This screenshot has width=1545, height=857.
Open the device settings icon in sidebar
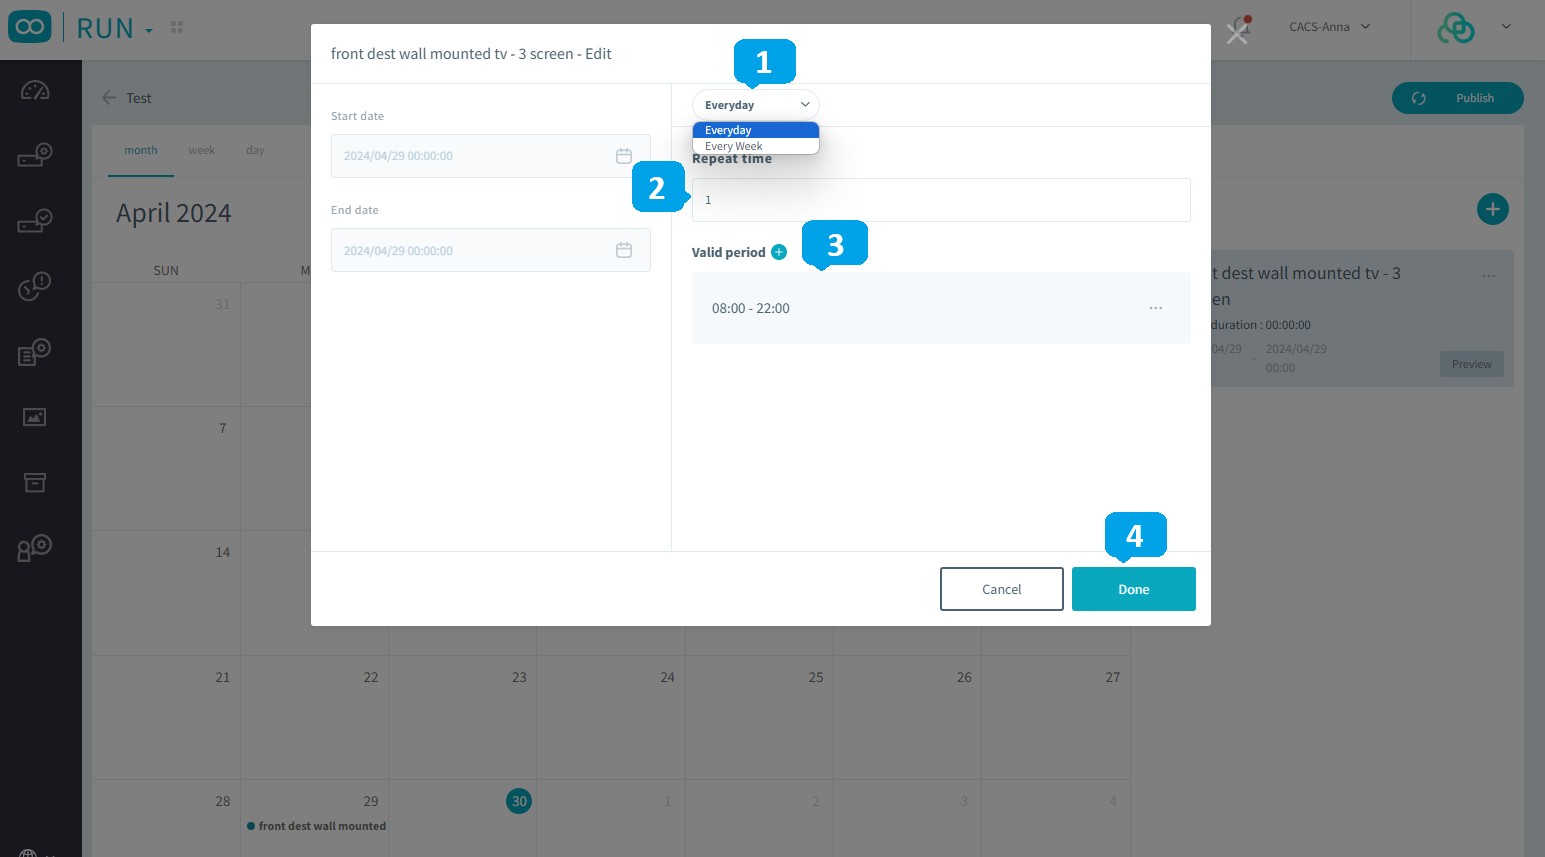[x=35, y=155]
